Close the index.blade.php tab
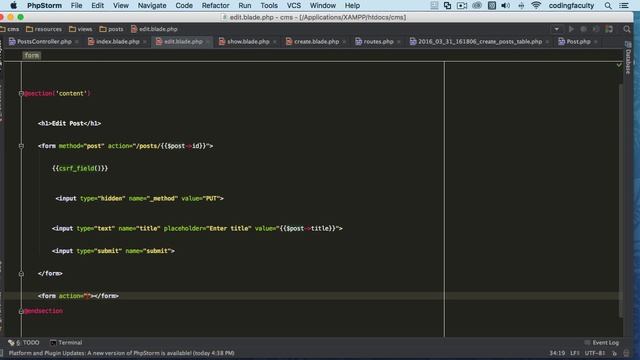640x360 pixels. (144, 42)
